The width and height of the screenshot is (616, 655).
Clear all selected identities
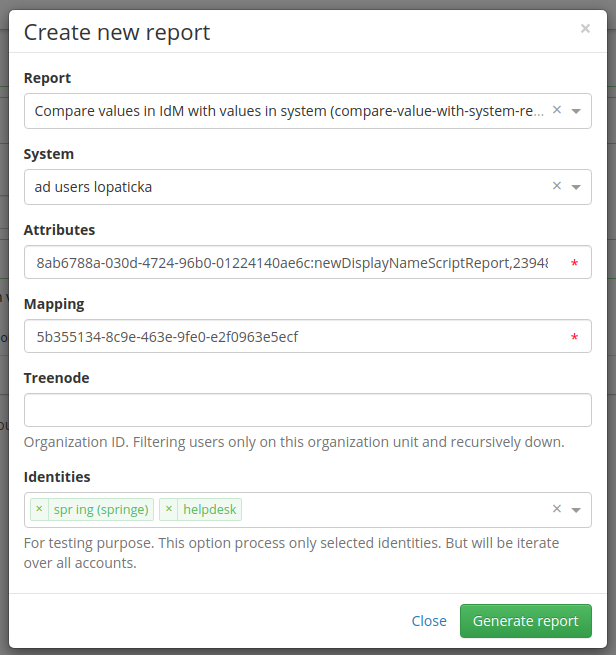coord(556,509)
